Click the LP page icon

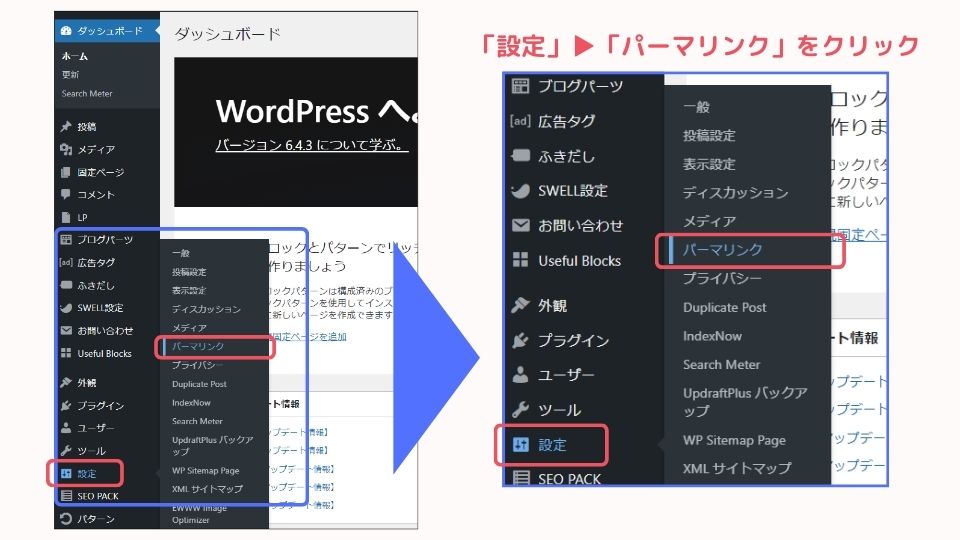[66, 217]
